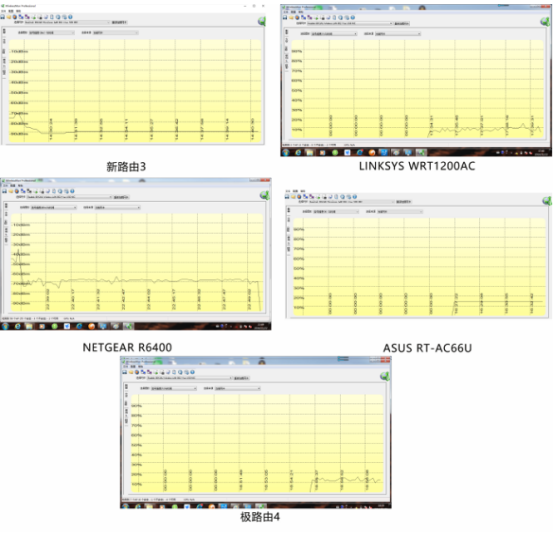
Task: Open the first menu-bar item in 新路由3 window
Action: (x=4, y=11)
